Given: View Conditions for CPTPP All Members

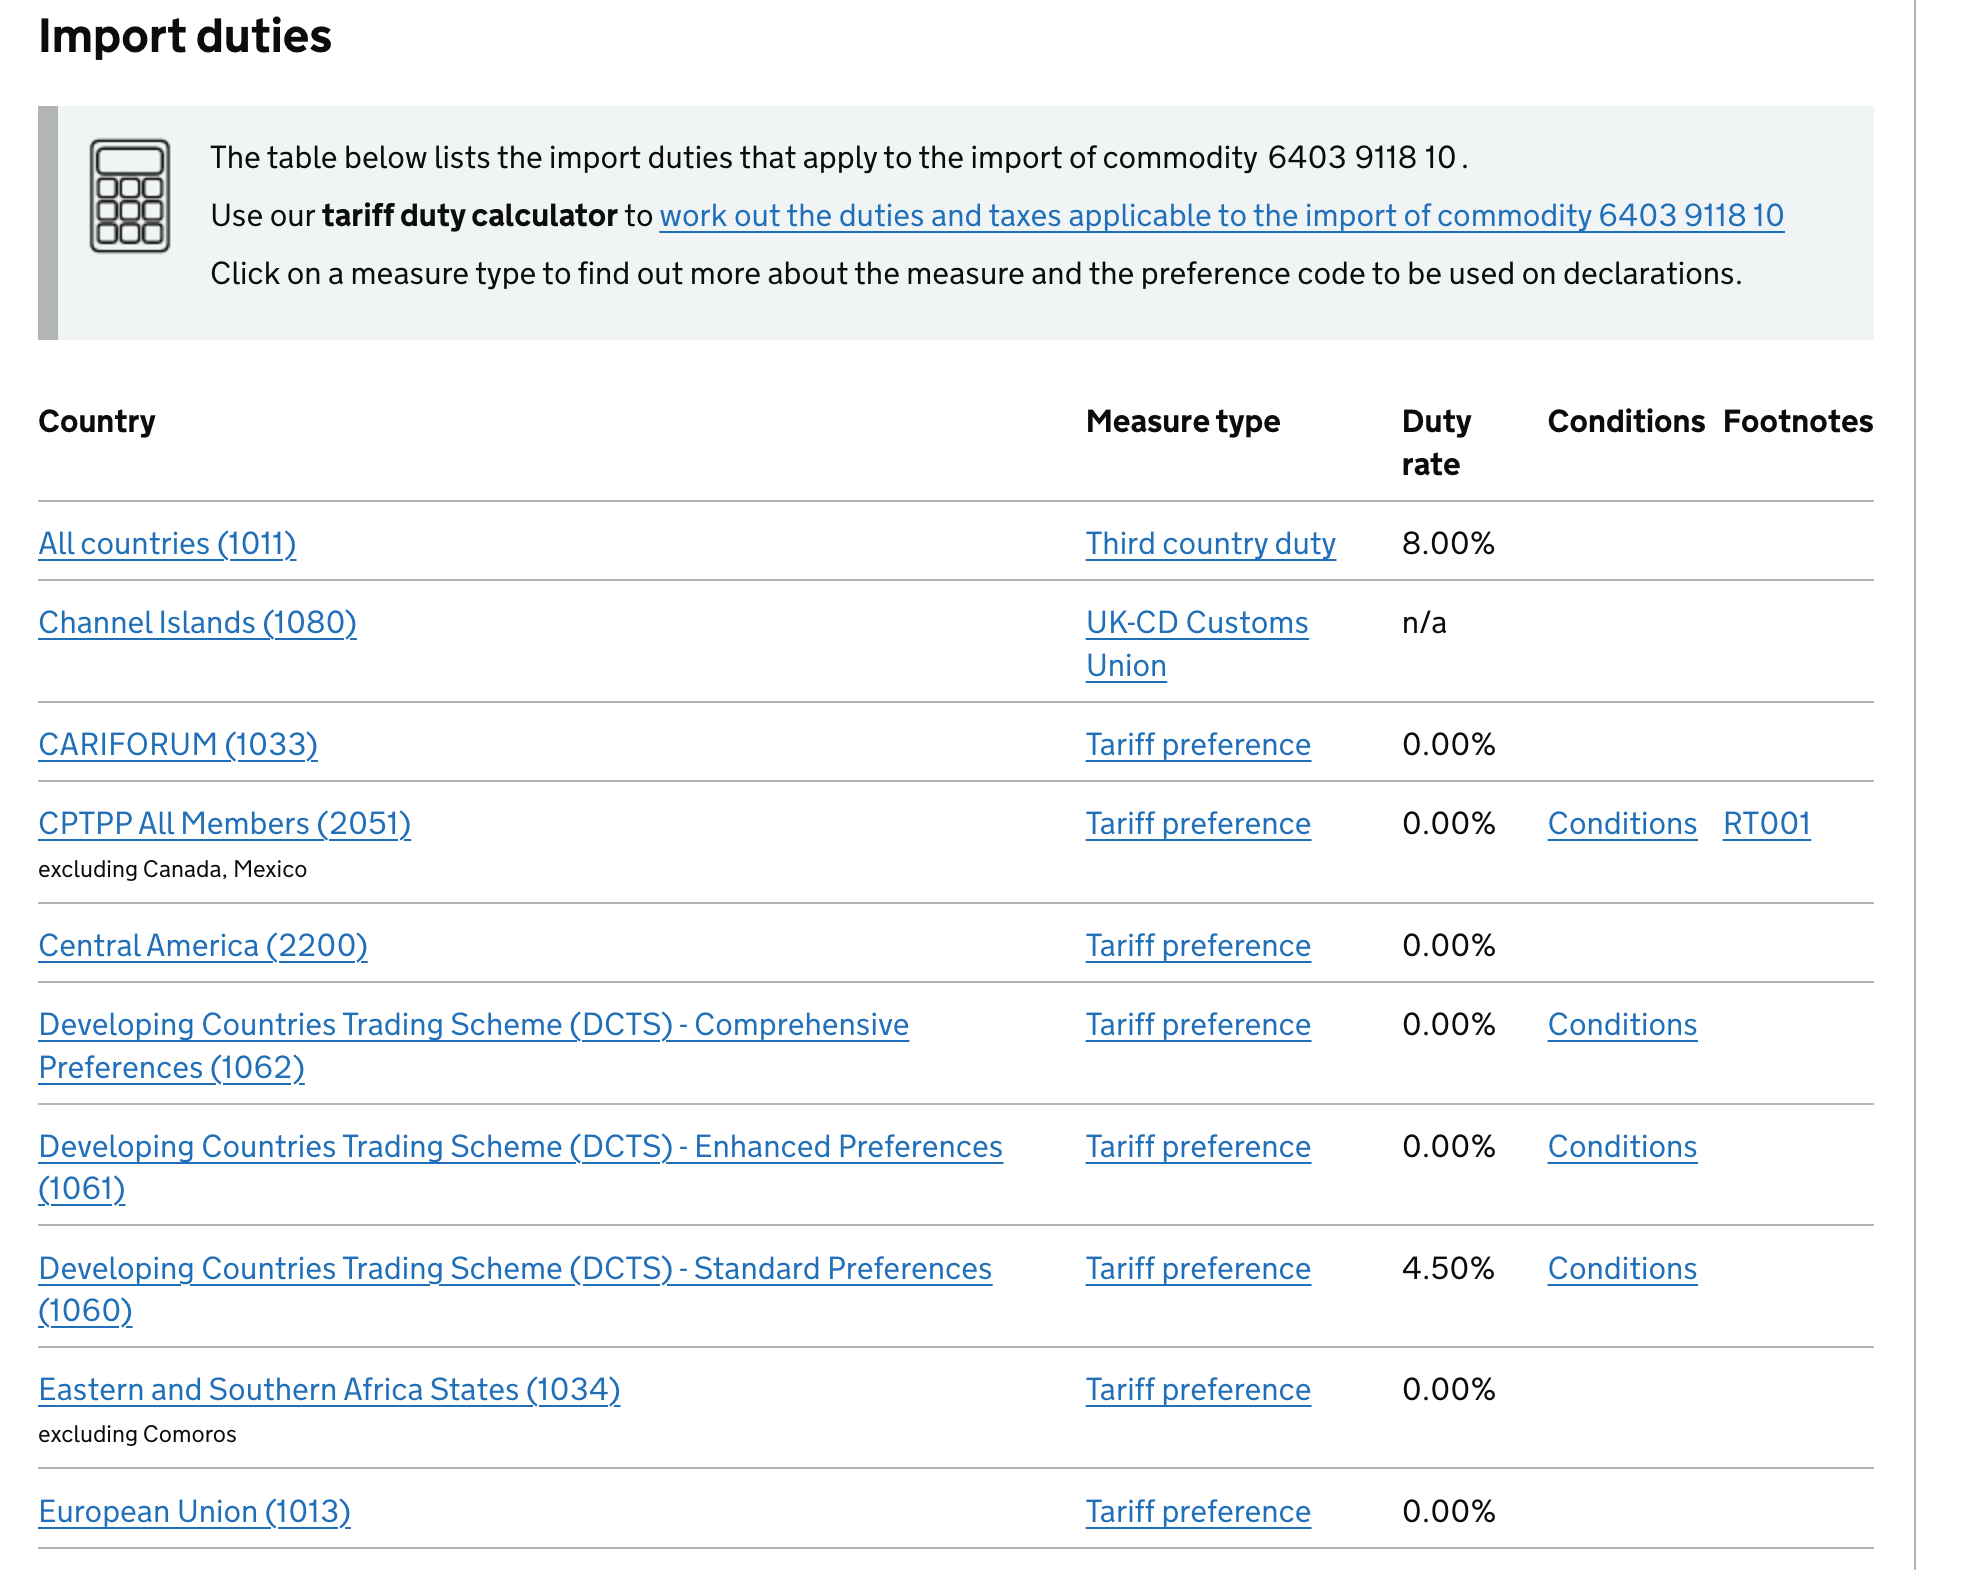Looking at the screenshot, I should pos(1621,823).
